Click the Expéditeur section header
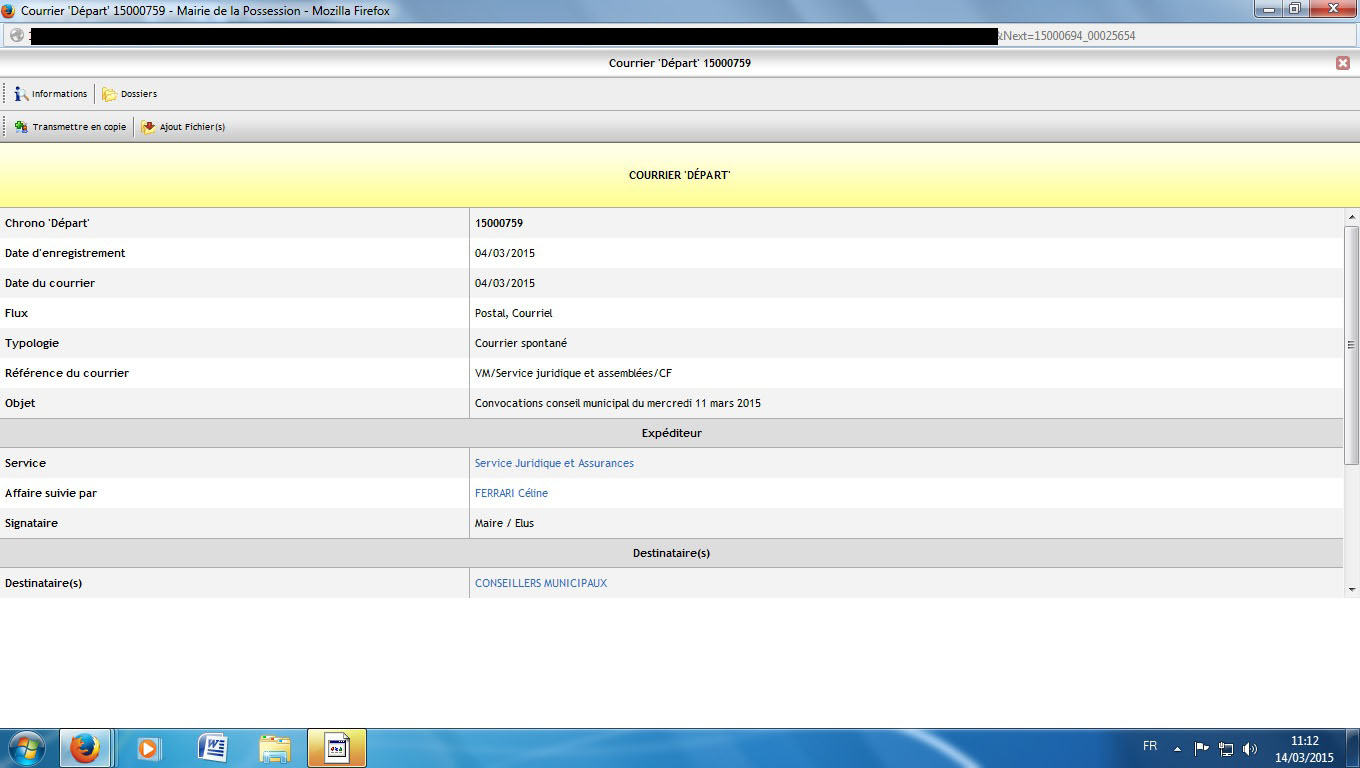Viewport: 1360px width, 768px height. tap(672, 433)
